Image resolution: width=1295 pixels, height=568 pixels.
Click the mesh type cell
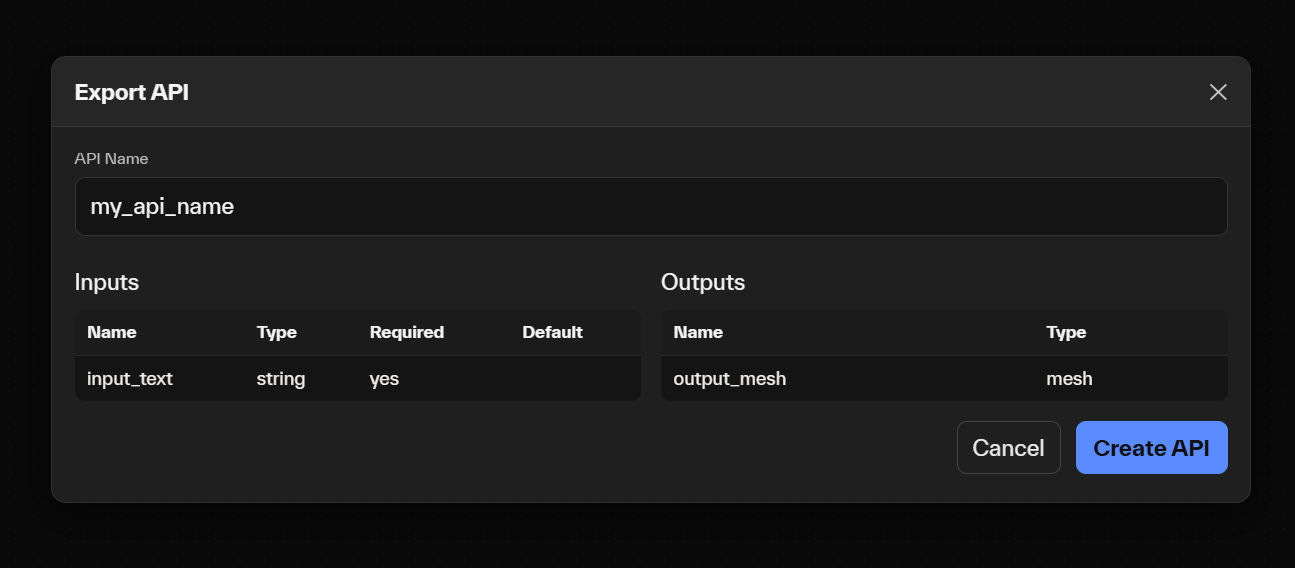point(1069,379)
